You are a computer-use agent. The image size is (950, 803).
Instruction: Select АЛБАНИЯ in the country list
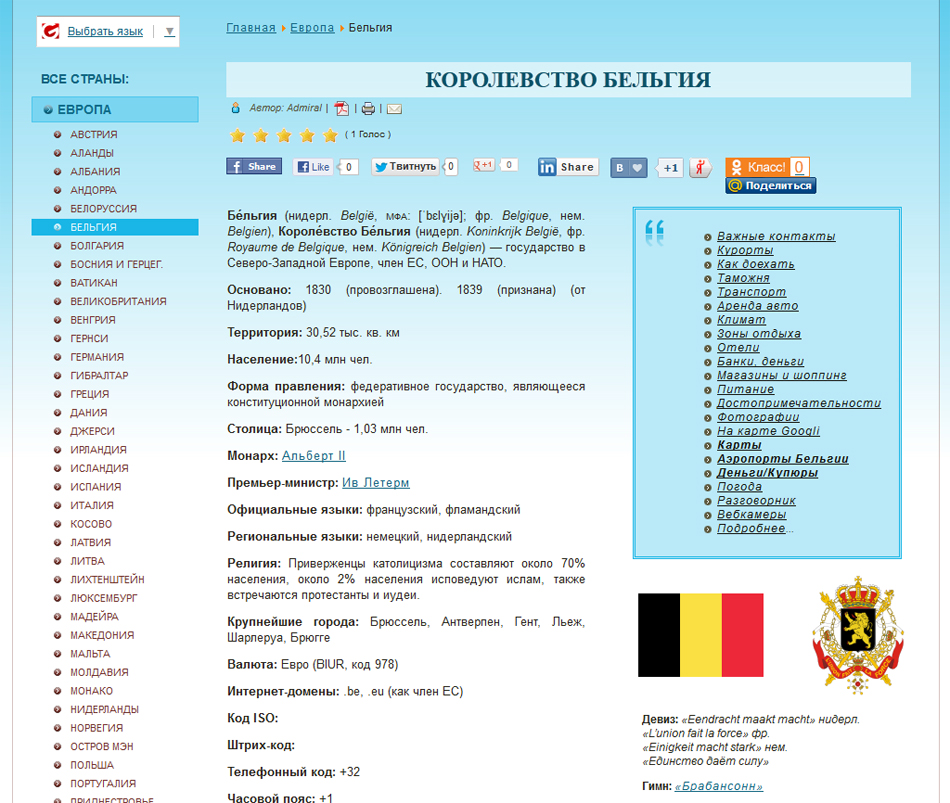[95, 172]
